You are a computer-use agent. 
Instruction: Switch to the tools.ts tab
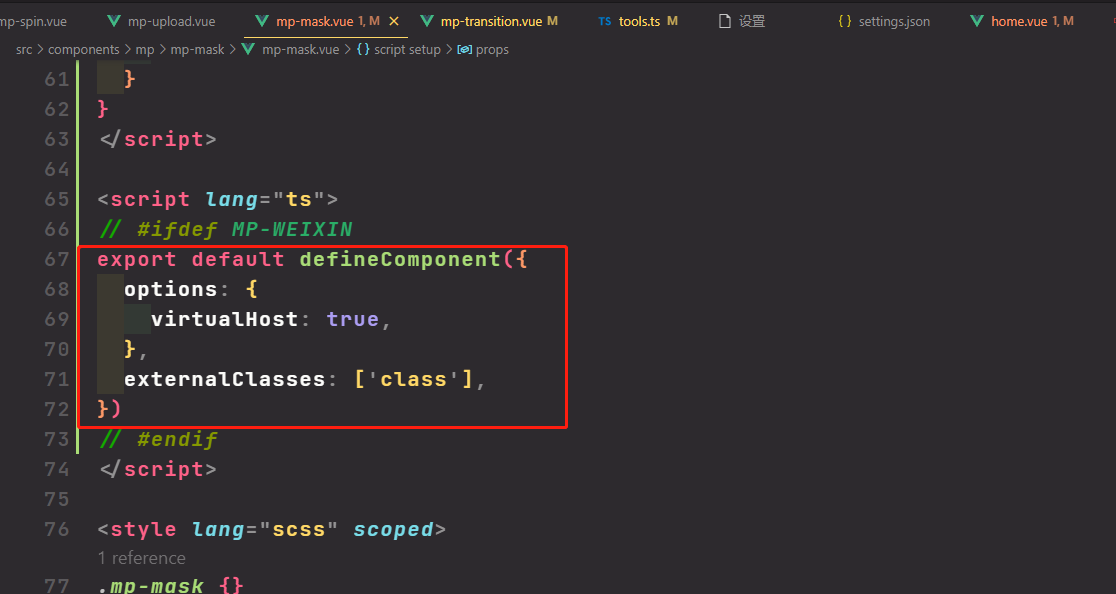point(639,21)
